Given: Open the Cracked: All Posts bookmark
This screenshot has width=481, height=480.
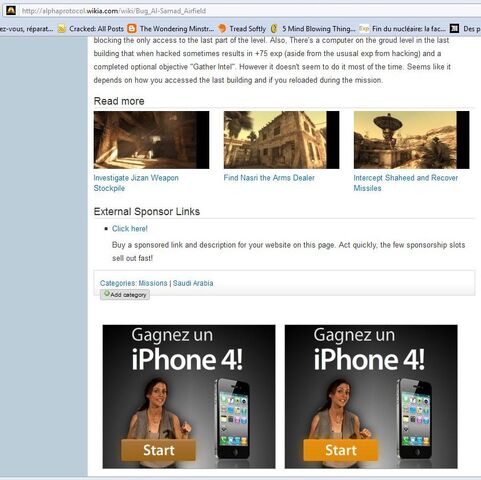Looking at the screenshot, I should pos(96,29).
